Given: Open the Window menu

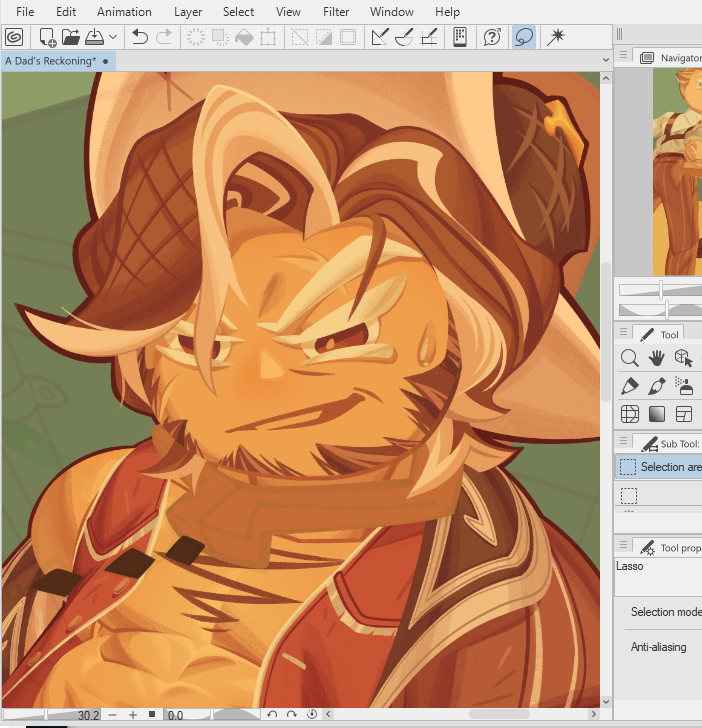Looking at the screenshot, I should point(392,12).
